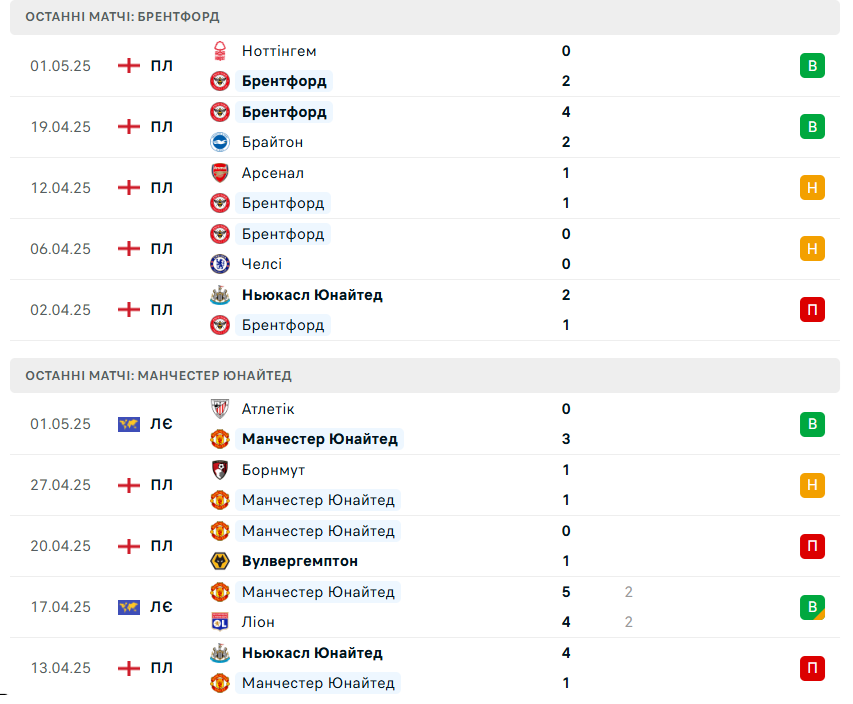Click the Nottingham Forest club crest
853x704 pixels.
pos(220,51)
